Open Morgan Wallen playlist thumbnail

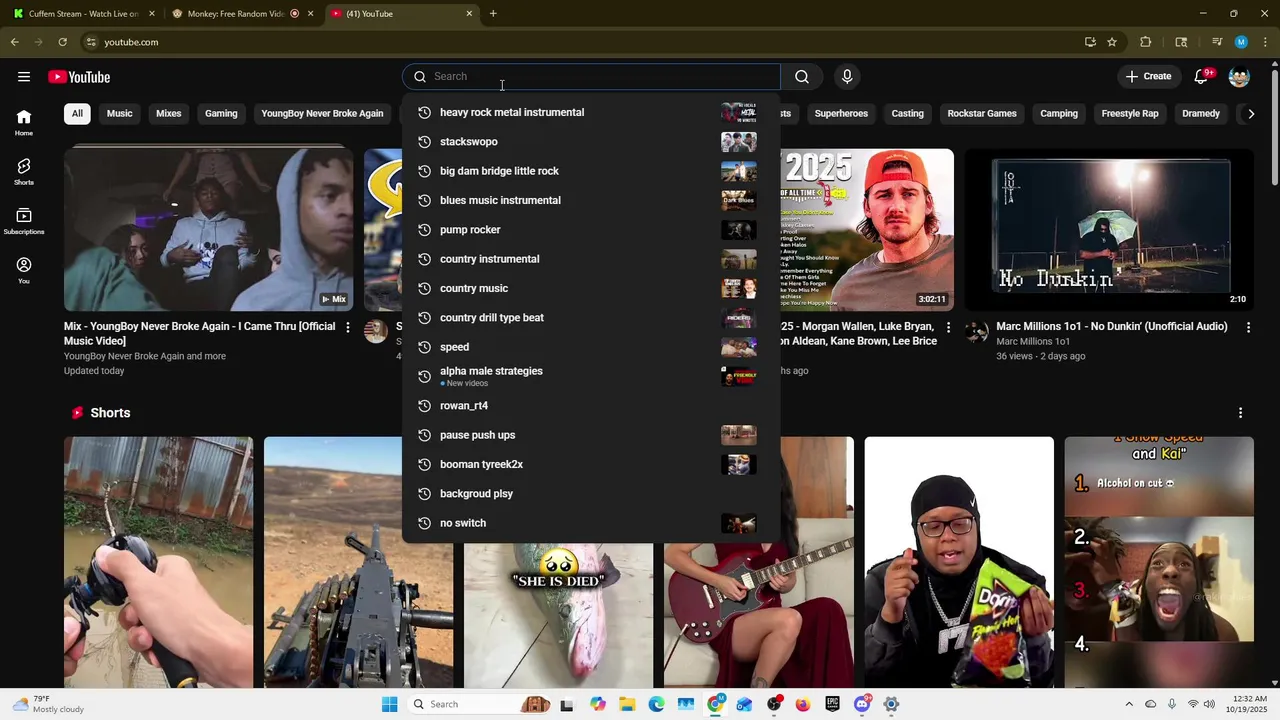[867, 230]
